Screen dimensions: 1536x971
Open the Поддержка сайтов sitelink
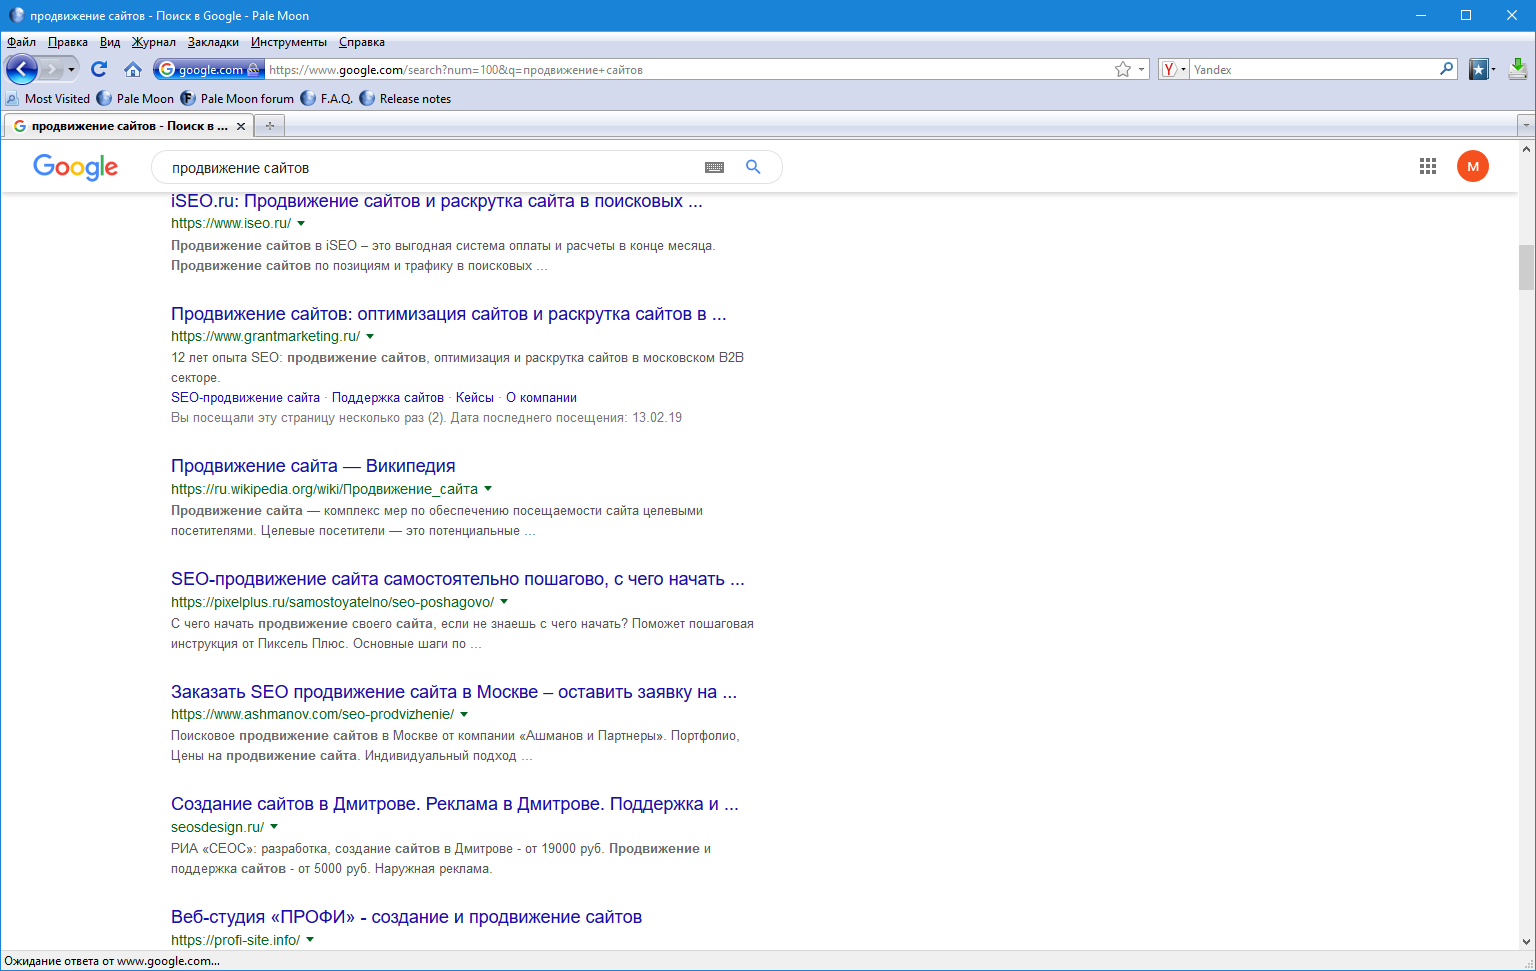click(388, 398)
